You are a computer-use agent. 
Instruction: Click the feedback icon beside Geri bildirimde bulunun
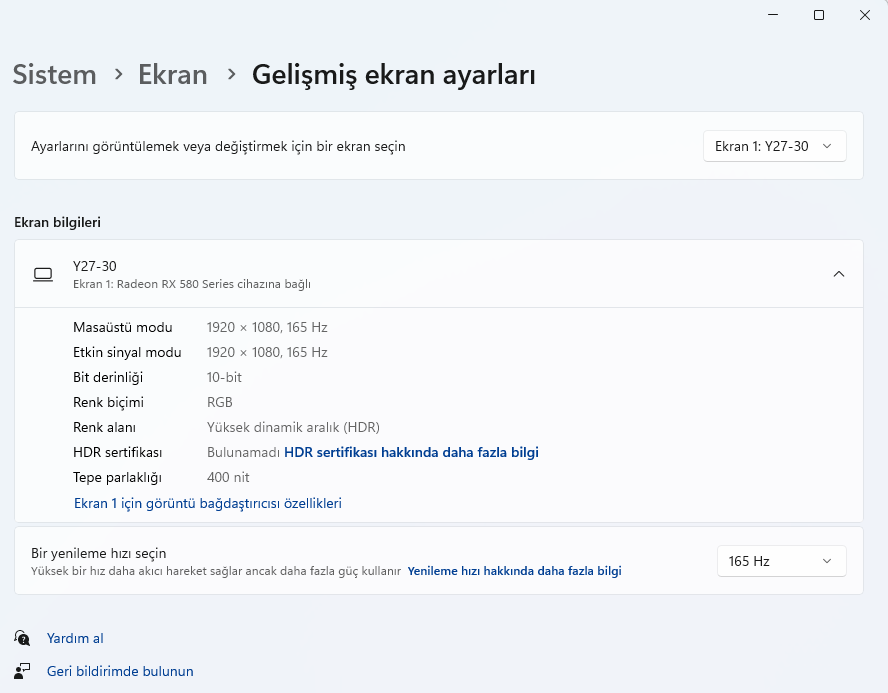coord(22,671)
